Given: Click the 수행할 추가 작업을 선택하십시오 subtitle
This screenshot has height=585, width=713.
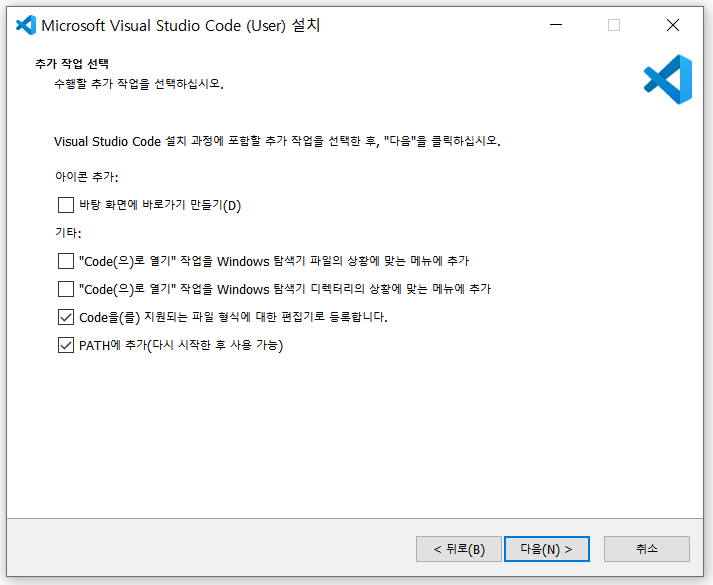Looking at the screenshot, I should point(139,84).
